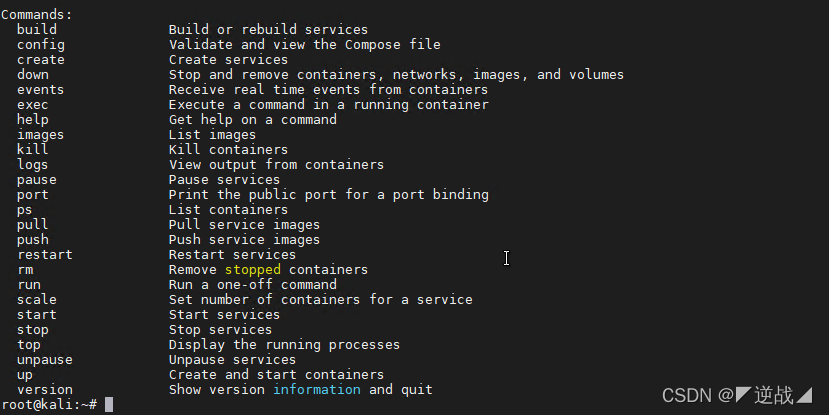Click the "logs" command name
829x415 pixels.
point(32,165)
